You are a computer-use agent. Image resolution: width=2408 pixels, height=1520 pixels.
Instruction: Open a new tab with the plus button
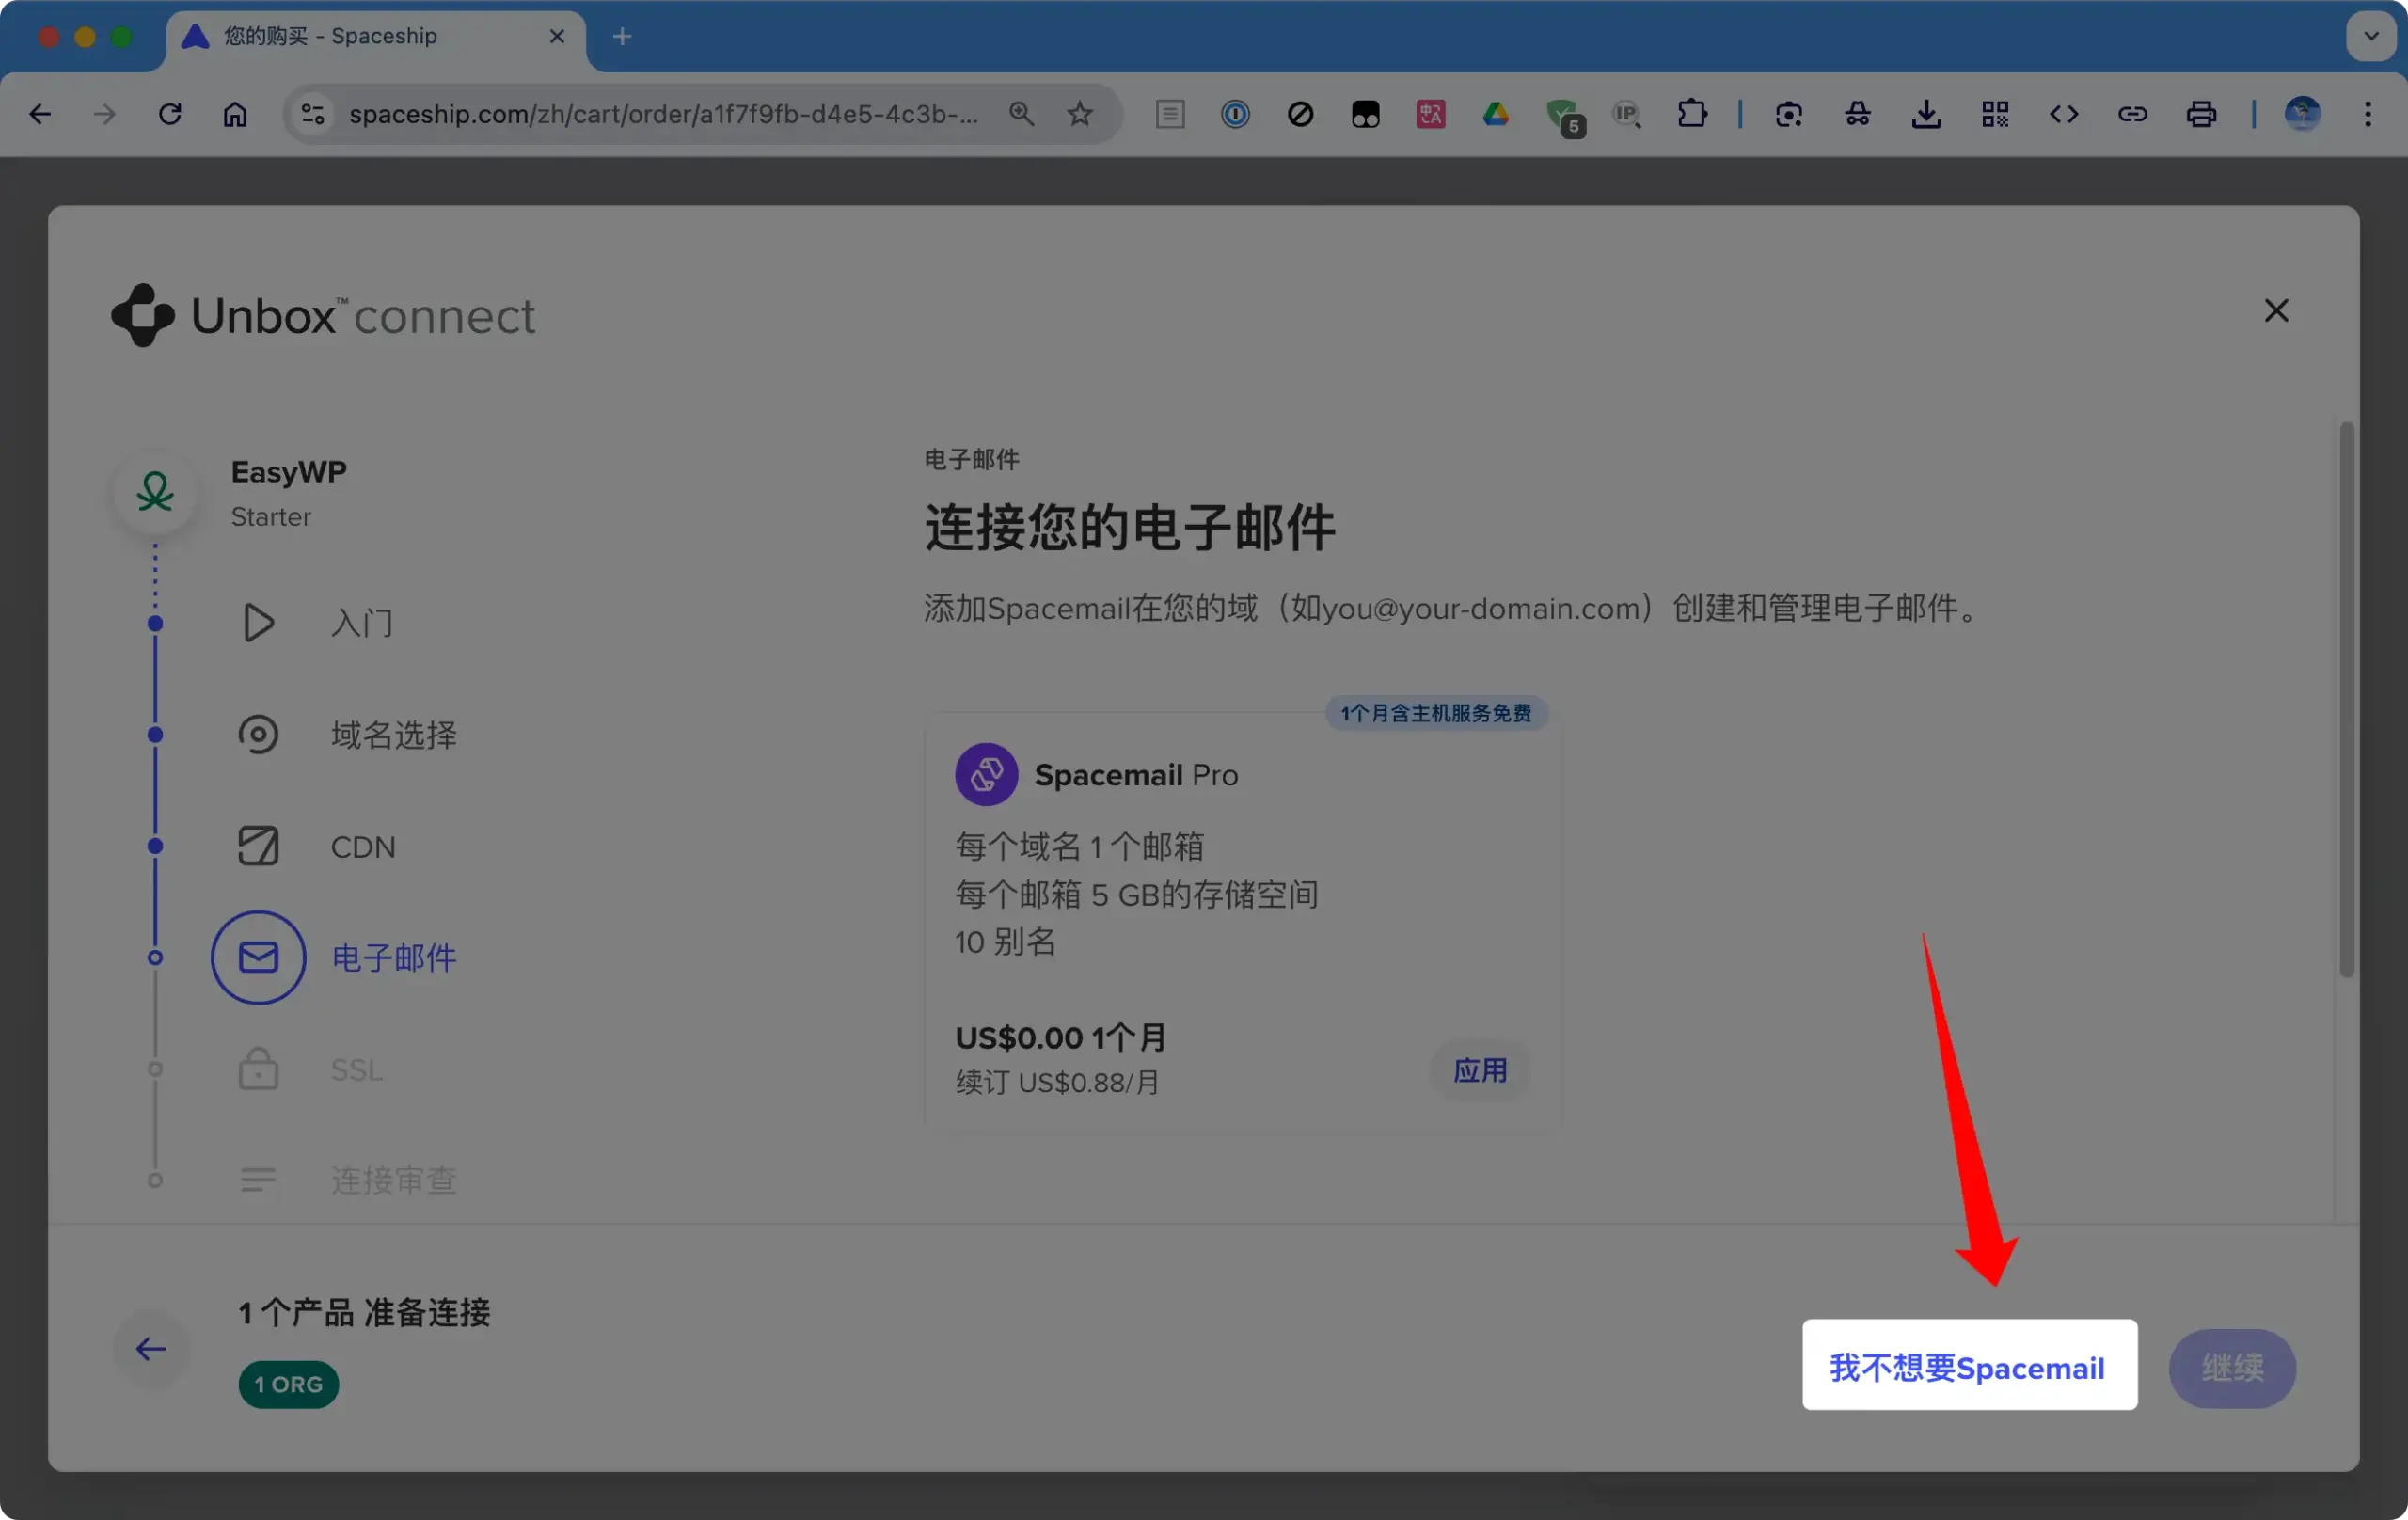coord(622,37)
